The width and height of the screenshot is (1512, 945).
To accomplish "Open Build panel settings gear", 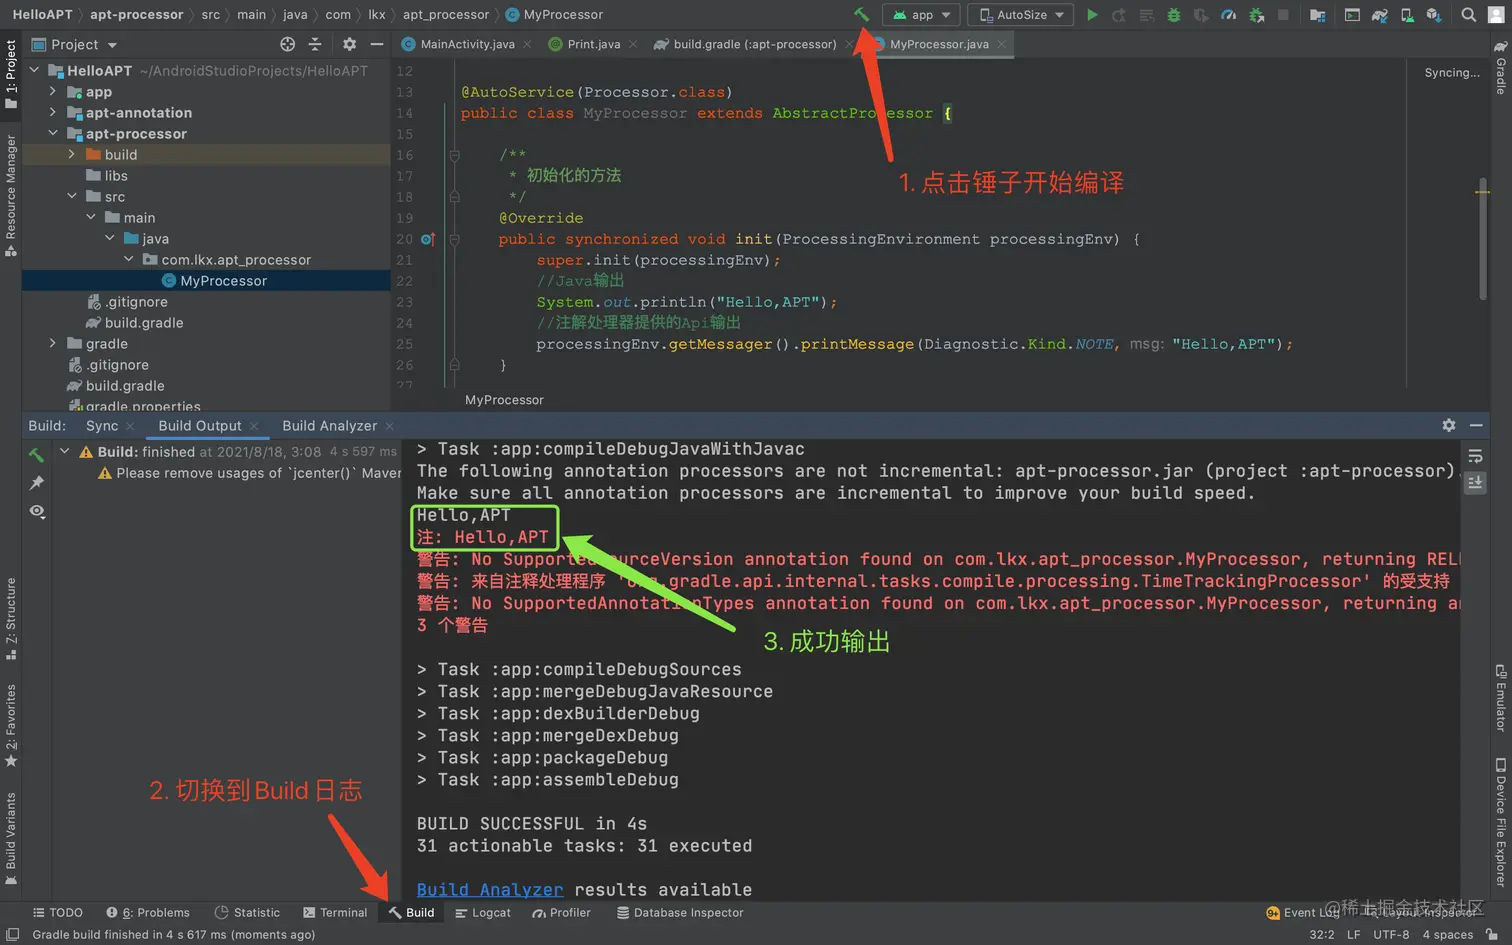I will pyautogui.click(x=1448, y=425).
